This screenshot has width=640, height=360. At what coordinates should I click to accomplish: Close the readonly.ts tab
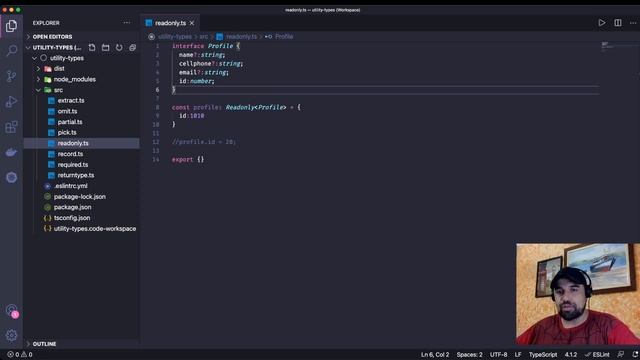tap(192, 23)
